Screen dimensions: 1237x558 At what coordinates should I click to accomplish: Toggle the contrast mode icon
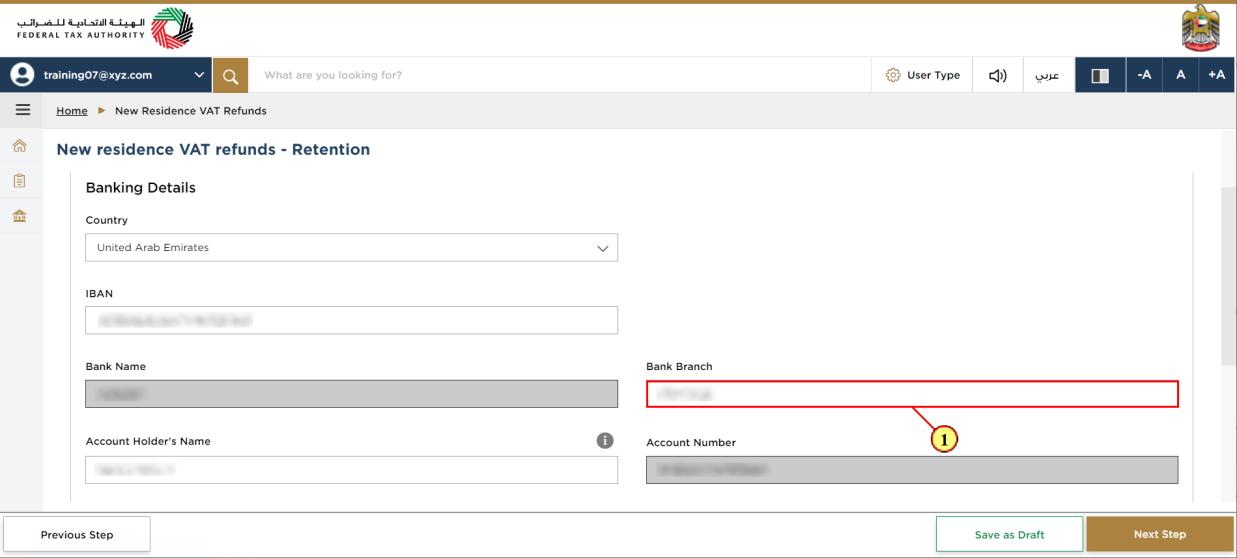click(x=1100, y=75)
